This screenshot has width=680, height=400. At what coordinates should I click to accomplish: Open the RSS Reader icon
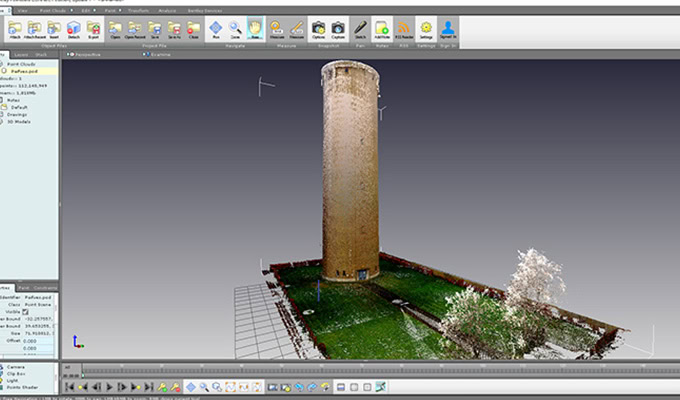tap(404, 29)
